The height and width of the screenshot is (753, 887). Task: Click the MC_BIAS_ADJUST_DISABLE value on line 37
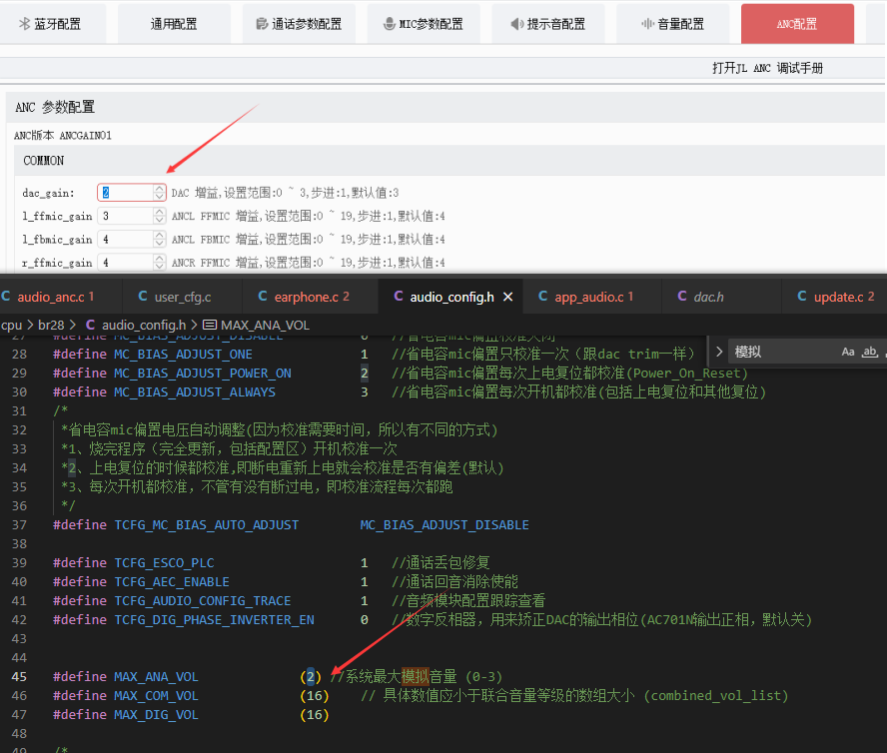tap(445, 525)
